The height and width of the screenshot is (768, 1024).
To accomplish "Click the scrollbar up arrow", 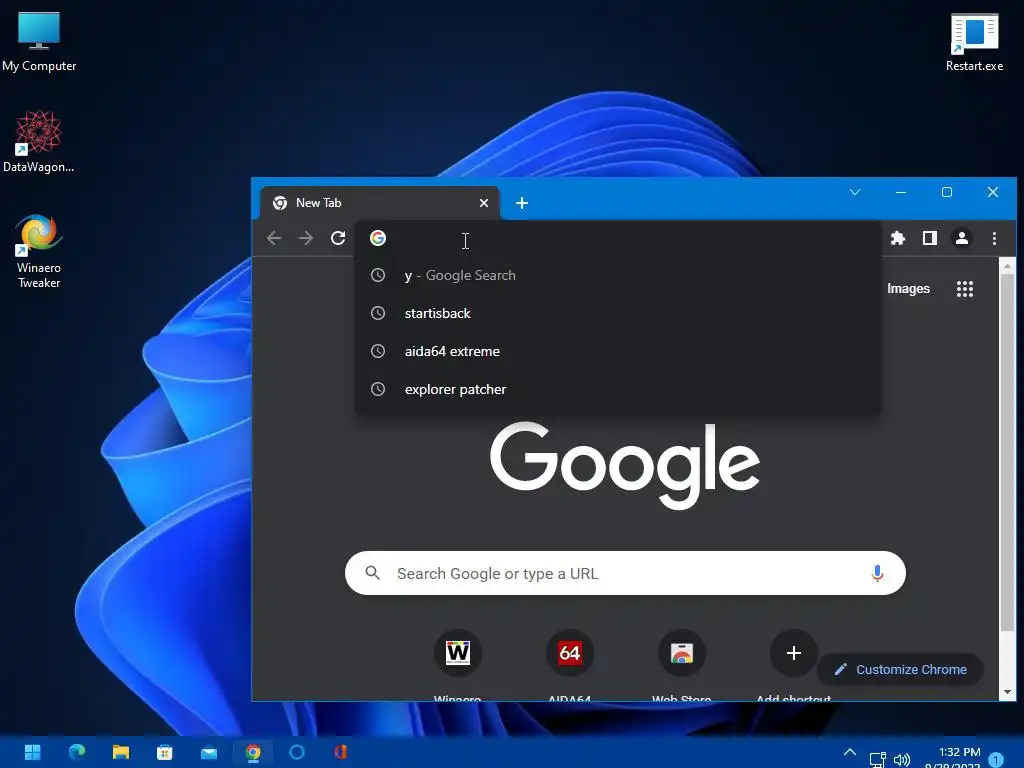I will click(1007, 266).
